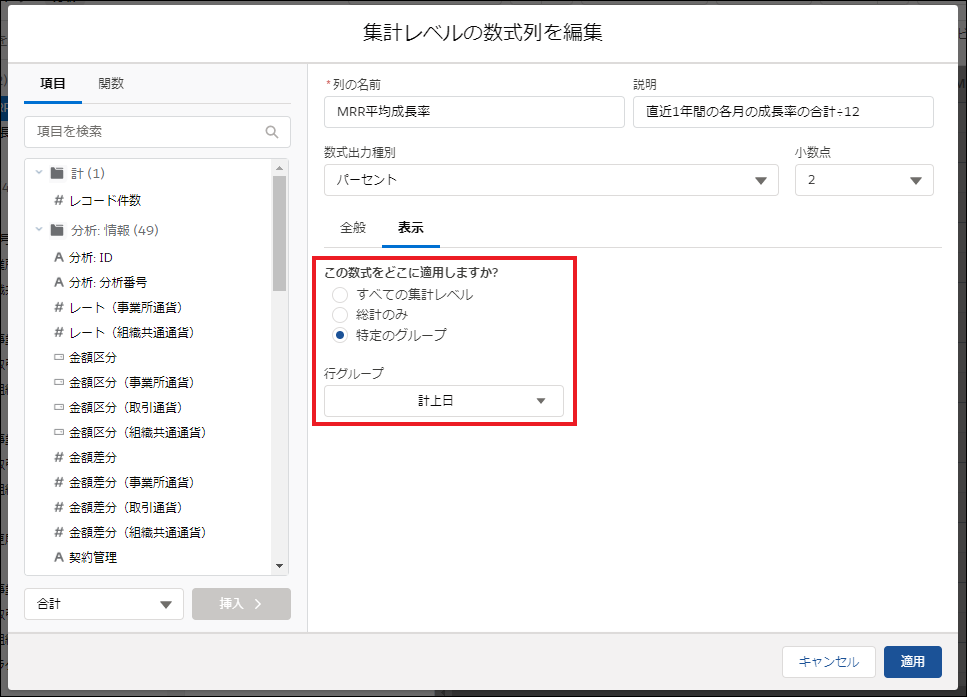
Task: Pick the 金額差分（事業所通貨） number field
Action: (130, 483)
